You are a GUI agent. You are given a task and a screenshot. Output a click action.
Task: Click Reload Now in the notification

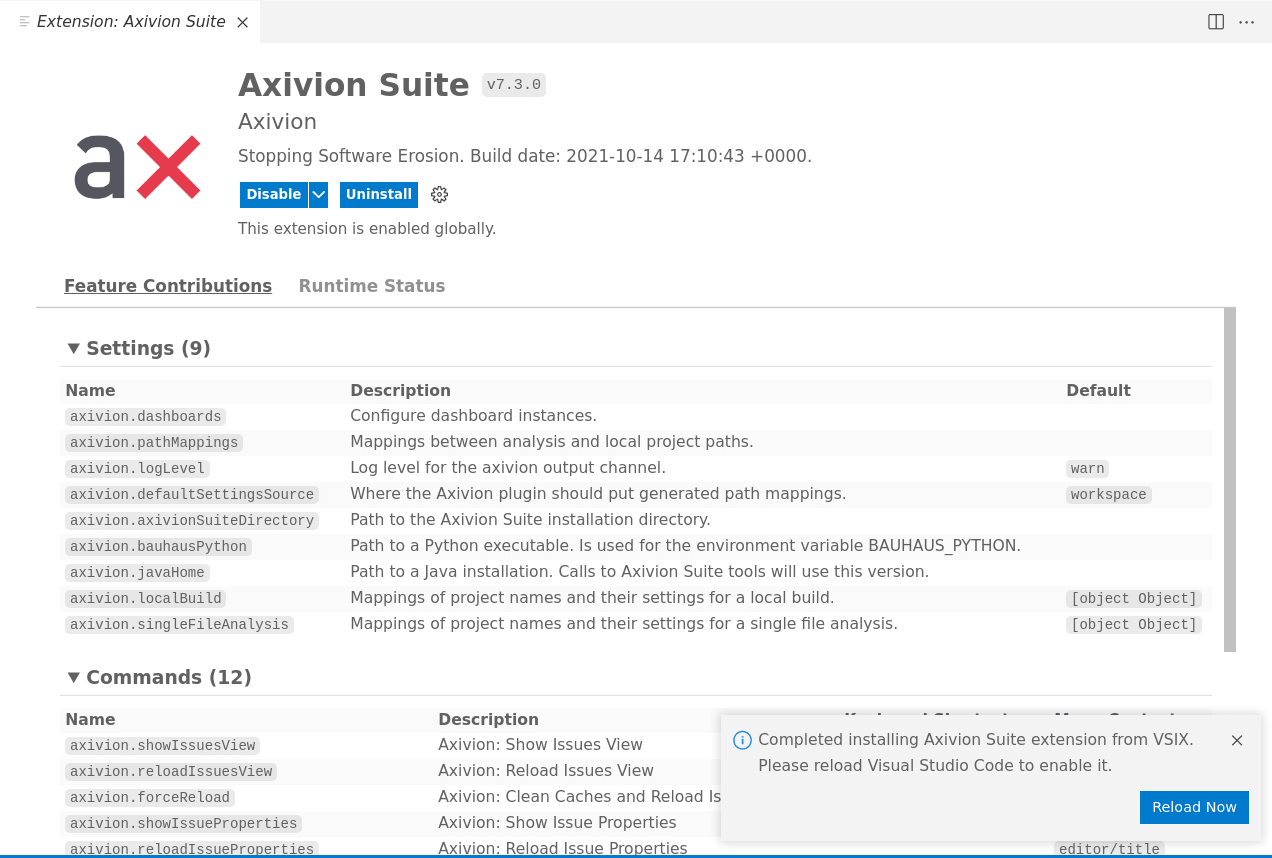tap(1194, 807)
